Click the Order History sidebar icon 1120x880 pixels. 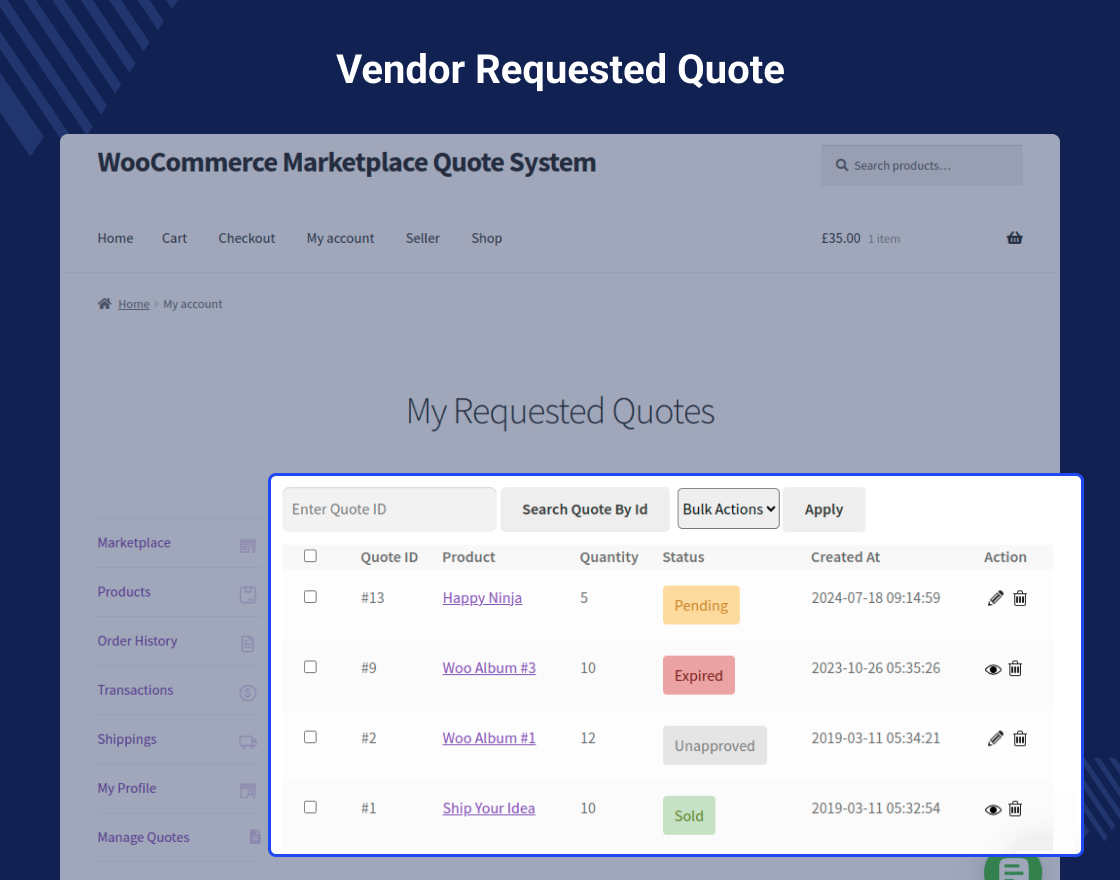[x=248, y=644]
